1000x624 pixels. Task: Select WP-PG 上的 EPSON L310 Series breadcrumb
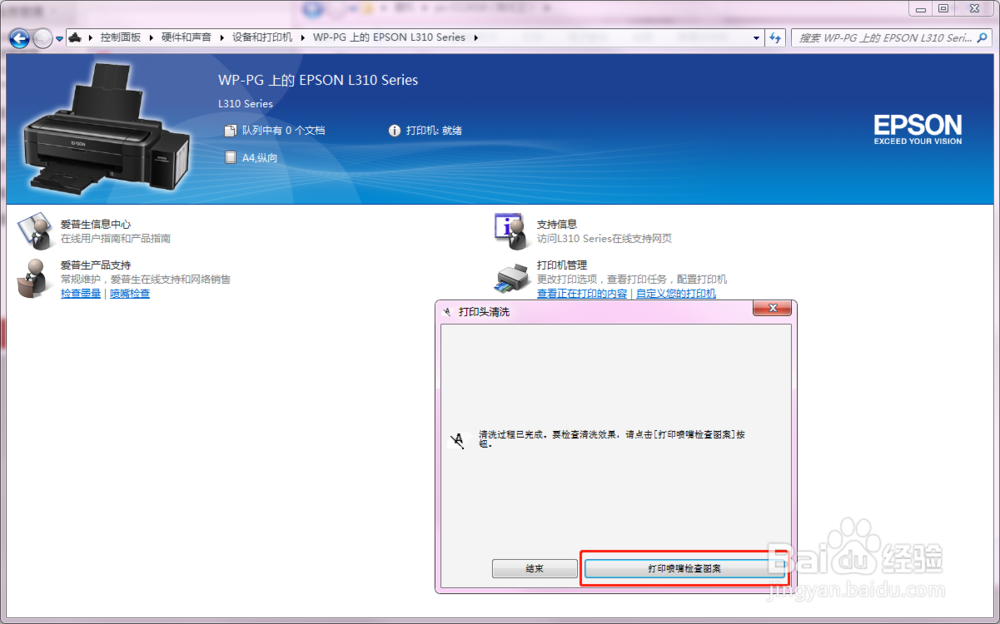388,38
